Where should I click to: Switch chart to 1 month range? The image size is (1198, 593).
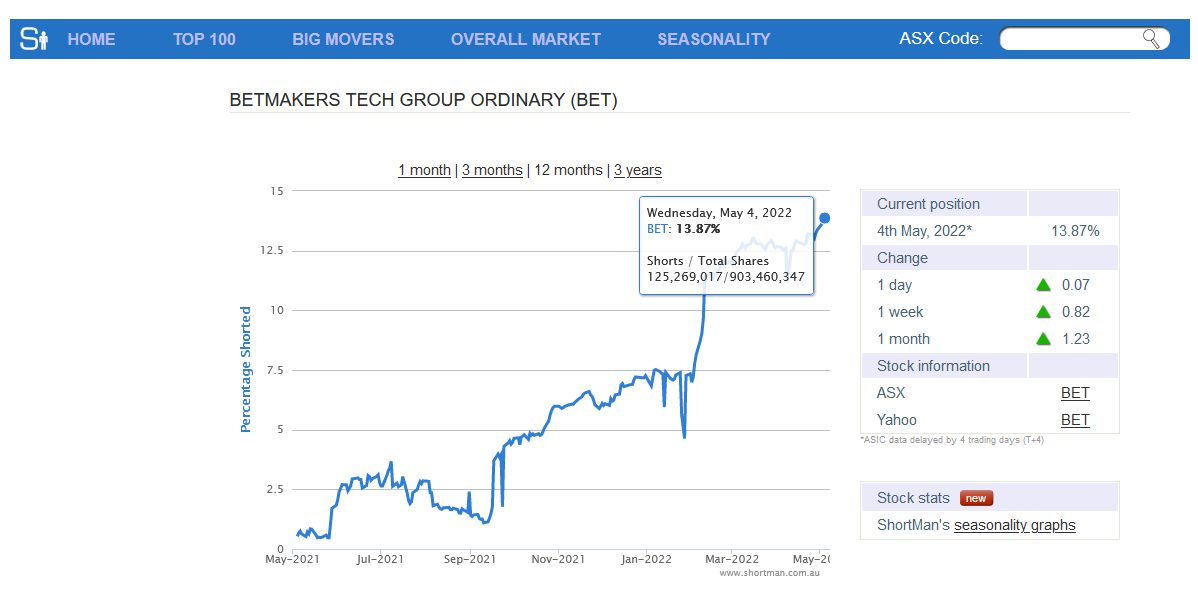(424, 170)
